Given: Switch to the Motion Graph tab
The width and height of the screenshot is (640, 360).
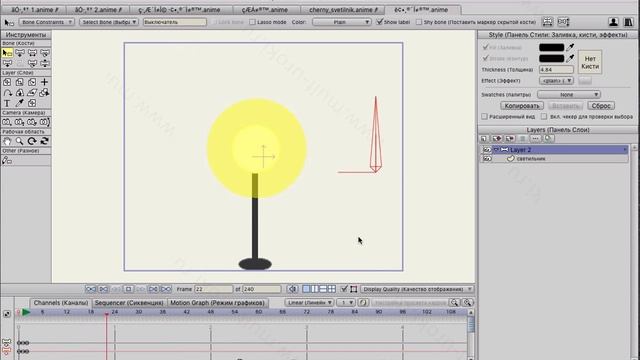Looking at the screenshot, I should tap(217, 303).
